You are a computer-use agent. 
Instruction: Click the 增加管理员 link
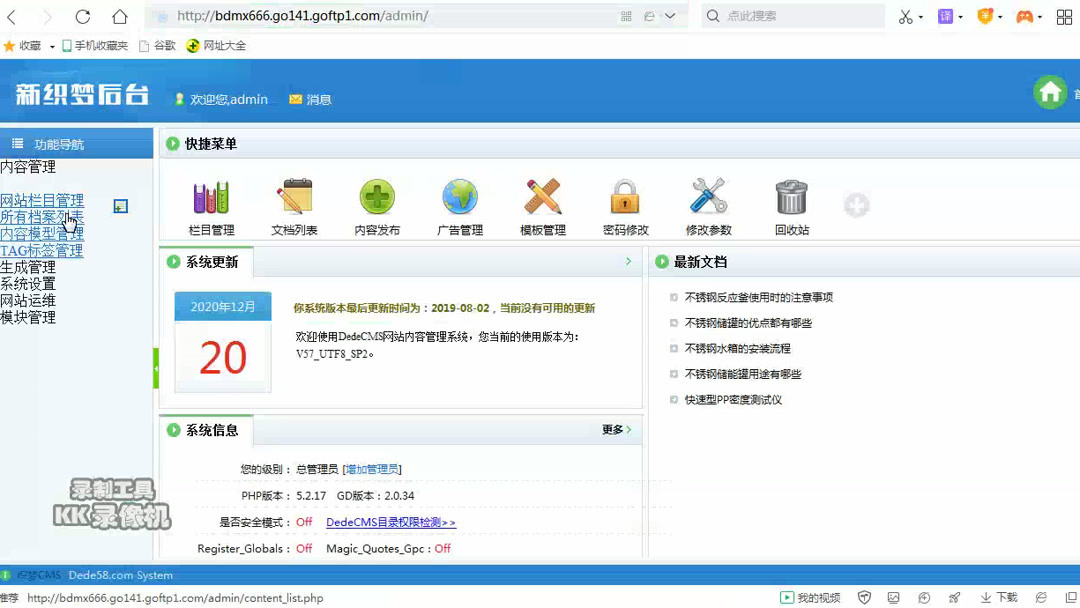(370, 467)
